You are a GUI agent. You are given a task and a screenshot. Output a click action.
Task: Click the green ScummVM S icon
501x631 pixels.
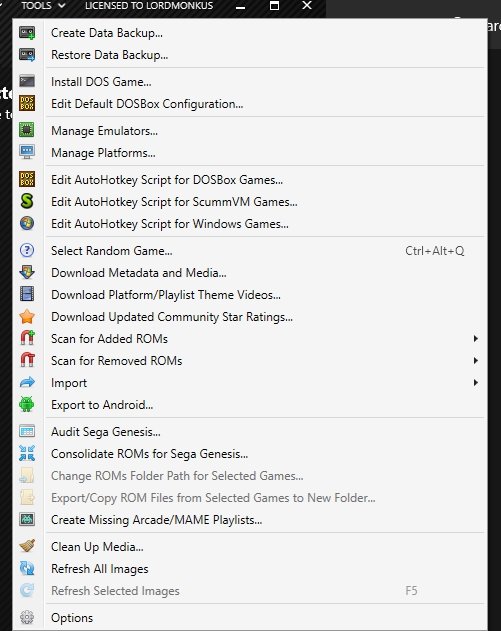27,201
